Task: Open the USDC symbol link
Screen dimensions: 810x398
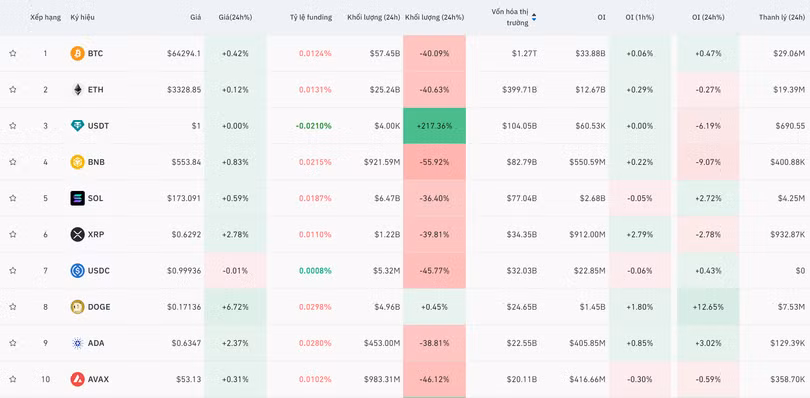Action: [x=99, y=270]
